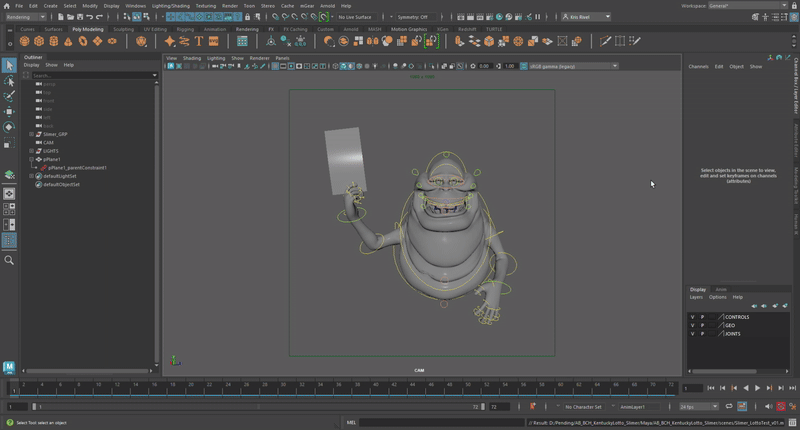Image resolution: width=800 pixels, height=430 pixels.
Task: Select the poly sphere shelf icon
Action: click(x=24, y=41)
